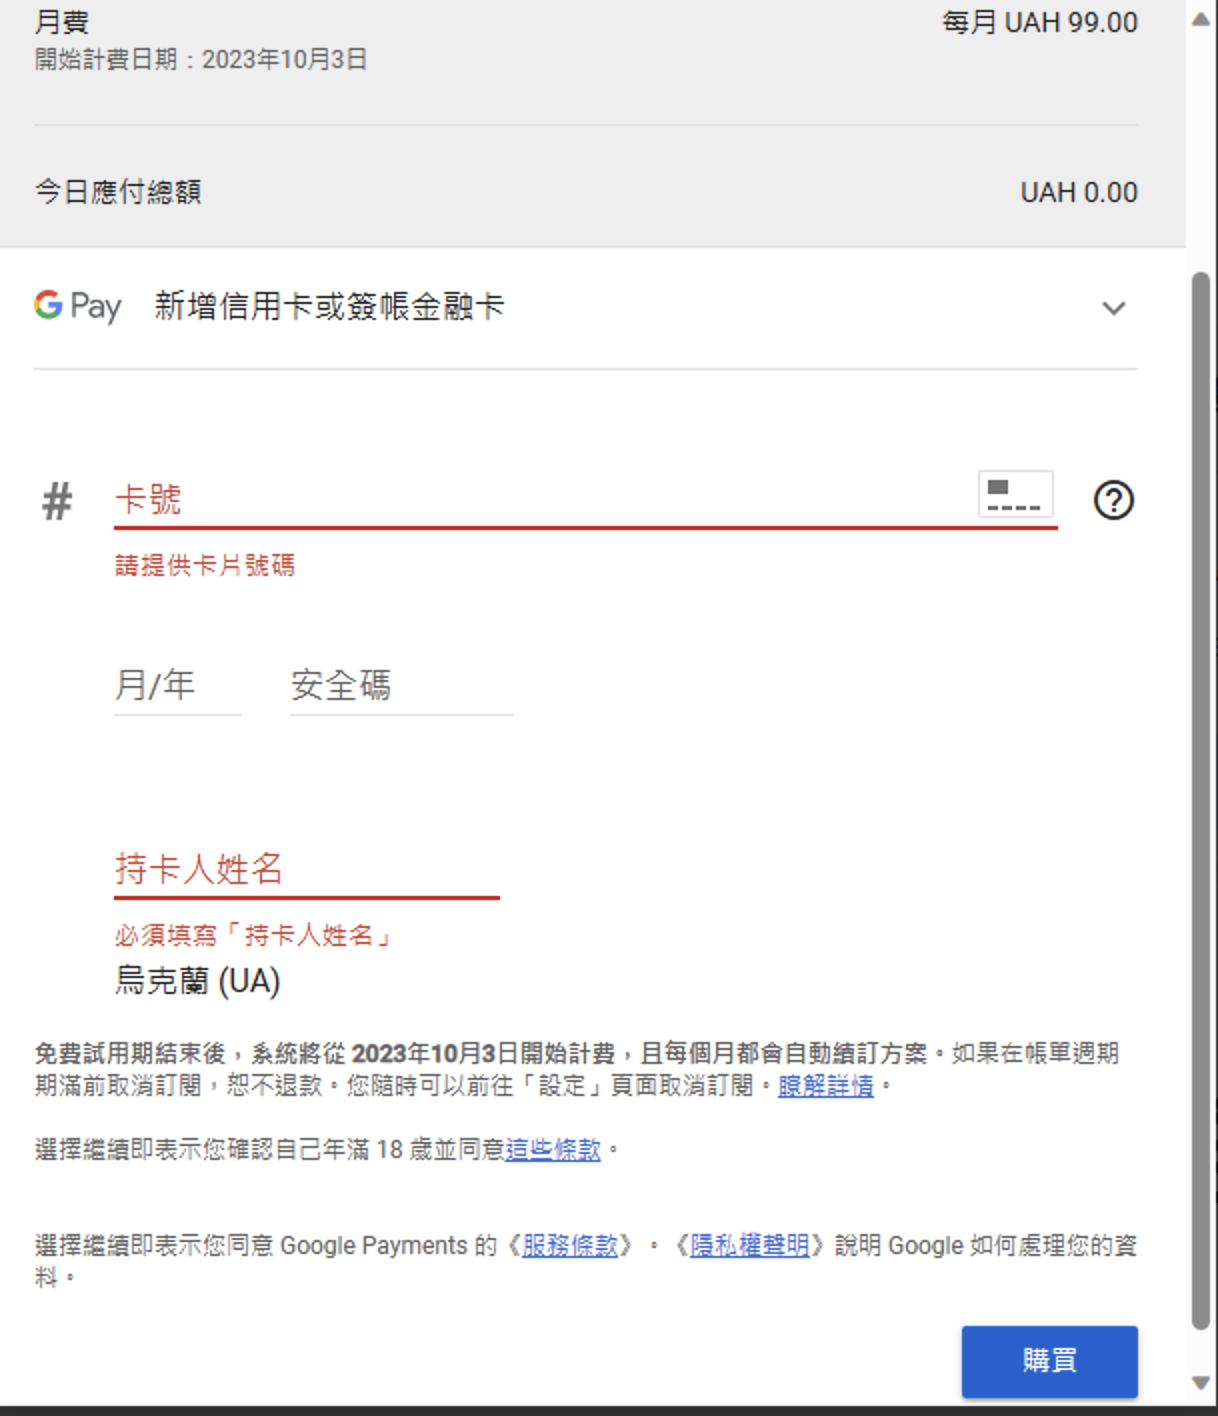The image size is (1218, 1416).
Task: Open the 瞭解詳情 learn more link
Action: (x=826, y=1086)
